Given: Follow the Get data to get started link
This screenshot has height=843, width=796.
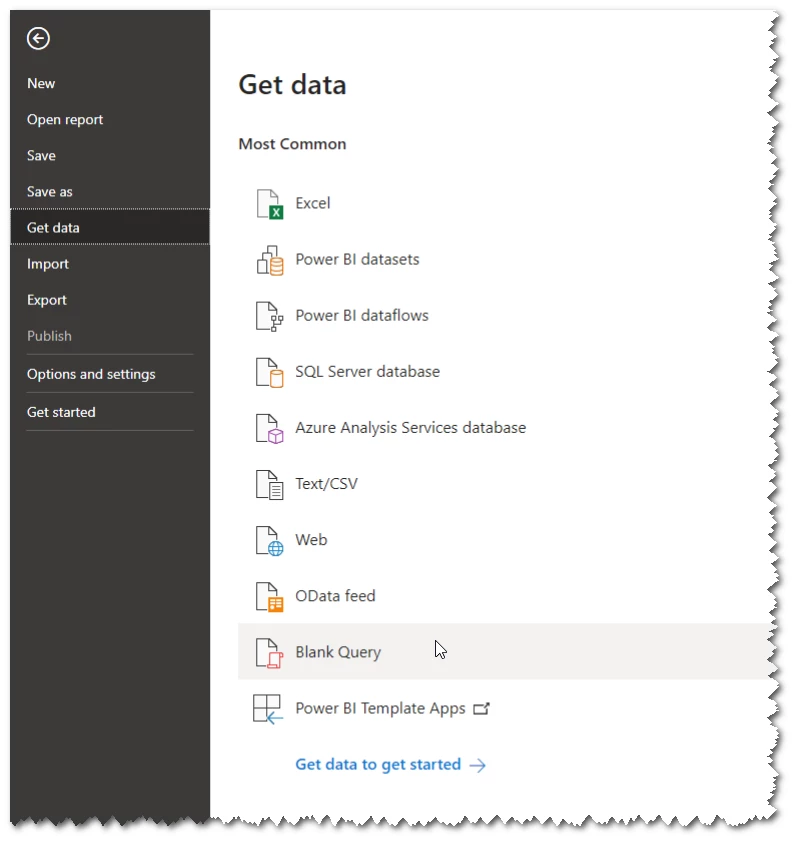Looking at the screenshot, I should coord(378,764).
